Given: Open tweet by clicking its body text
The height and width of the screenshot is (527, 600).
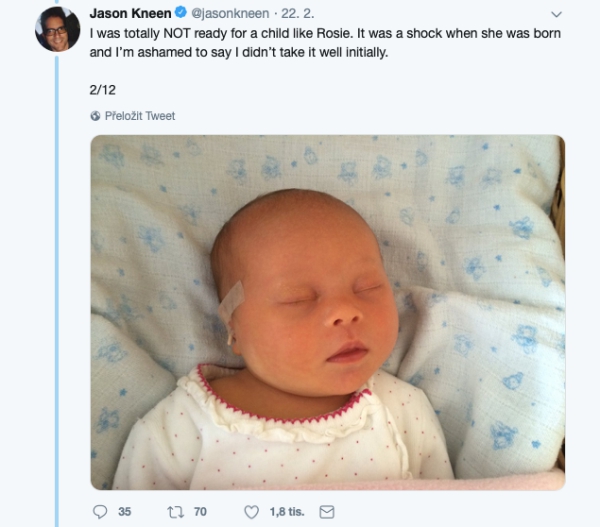Looking at the screenshot, I should tap(325, 42).
